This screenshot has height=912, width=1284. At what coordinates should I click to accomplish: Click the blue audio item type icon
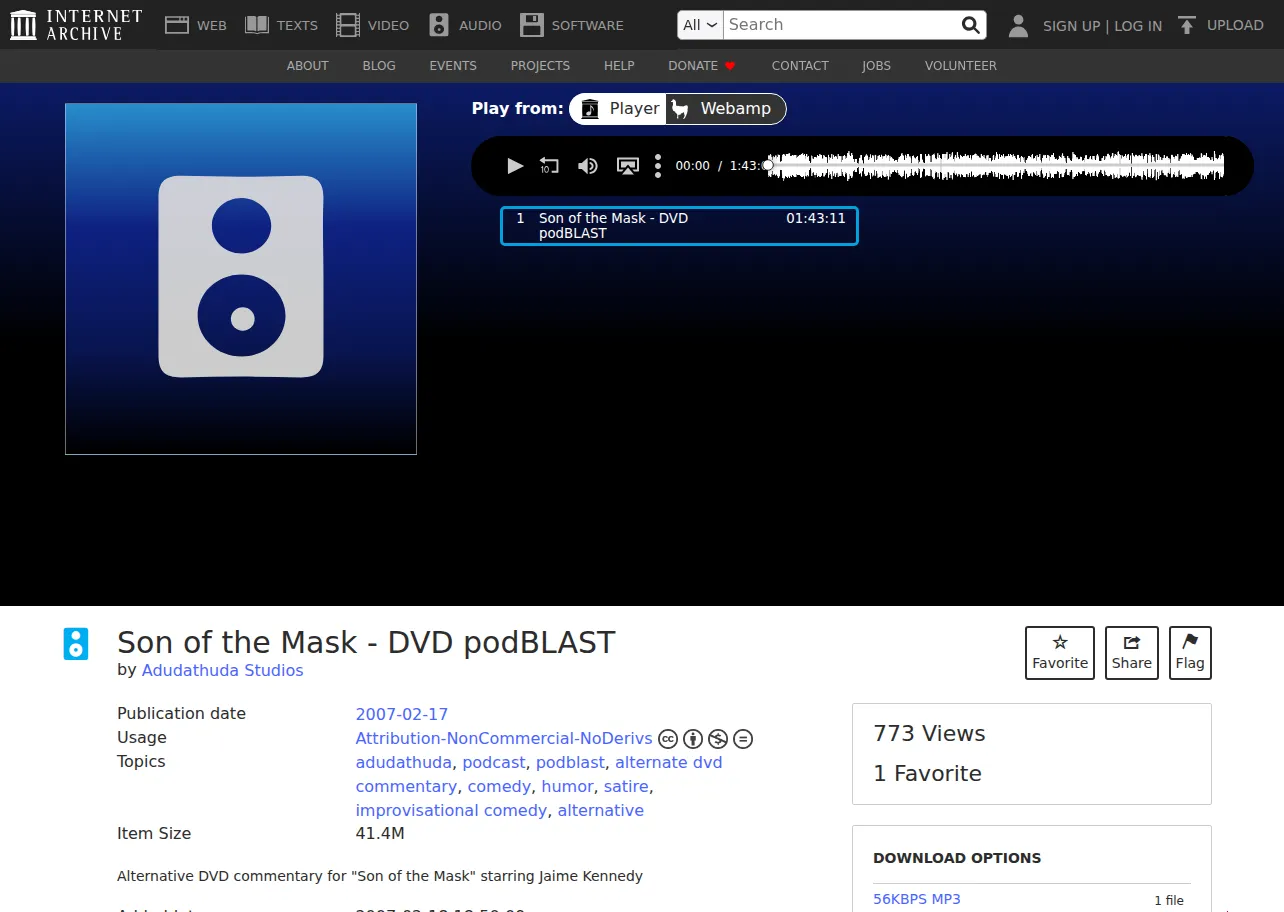tap(76, 644)
